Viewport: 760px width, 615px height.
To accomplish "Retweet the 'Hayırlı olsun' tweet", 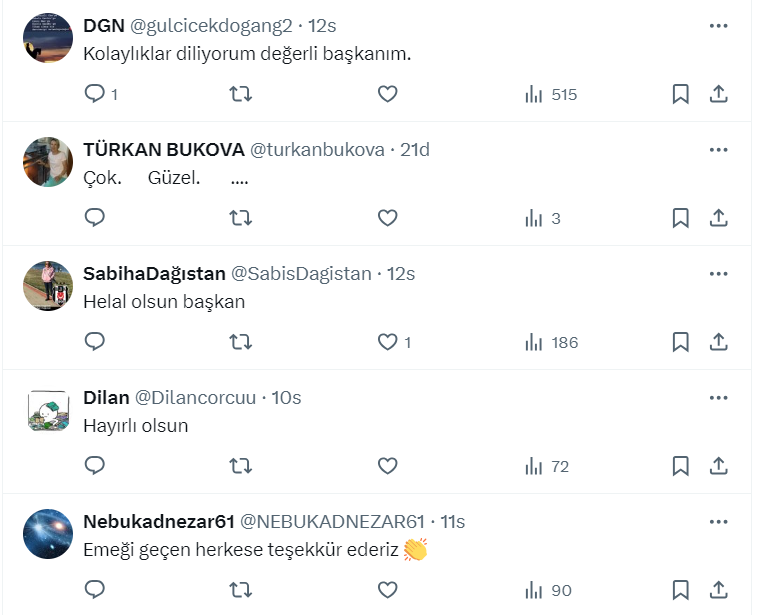I will pos(241,466).
